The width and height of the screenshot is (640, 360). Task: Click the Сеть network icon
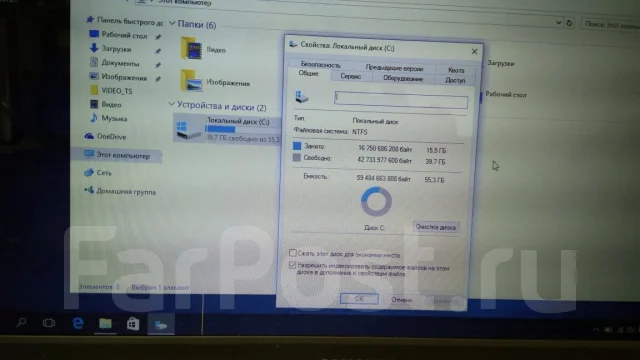coord(89,172)
